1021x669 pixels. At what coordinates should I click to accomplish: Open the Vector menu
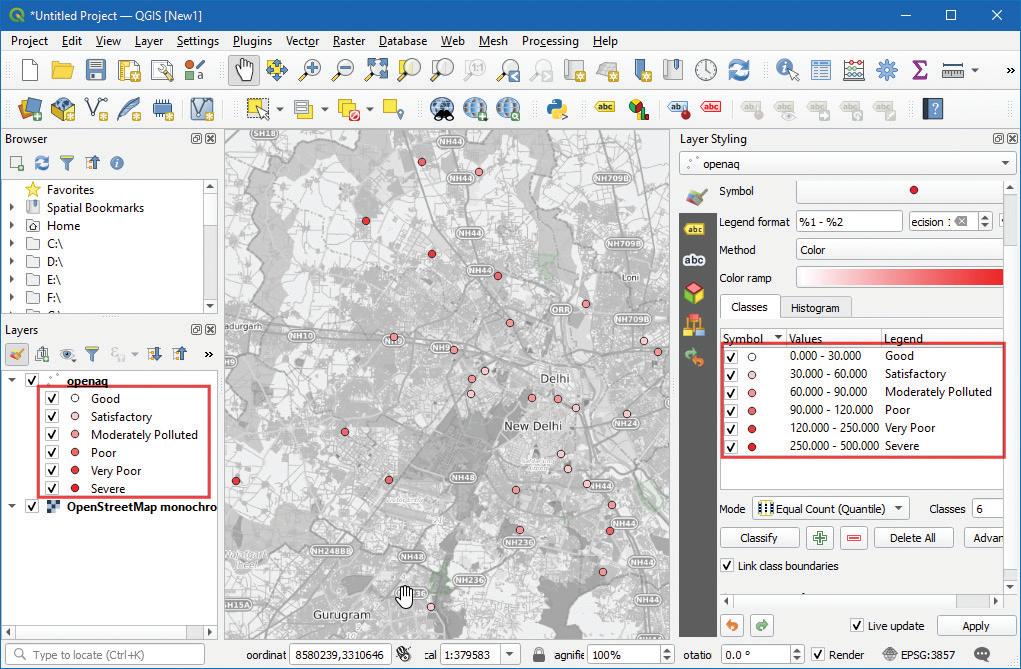click(302, 41)
